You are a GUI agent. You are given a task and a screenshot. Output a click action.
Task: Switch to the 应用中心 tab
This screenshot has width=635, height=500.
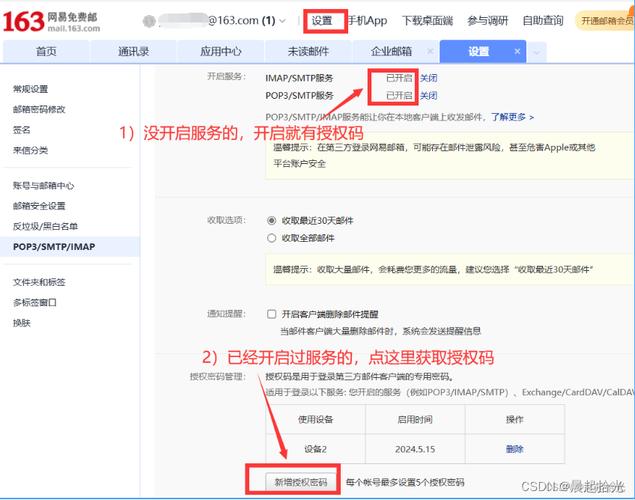tap(221, 51)
